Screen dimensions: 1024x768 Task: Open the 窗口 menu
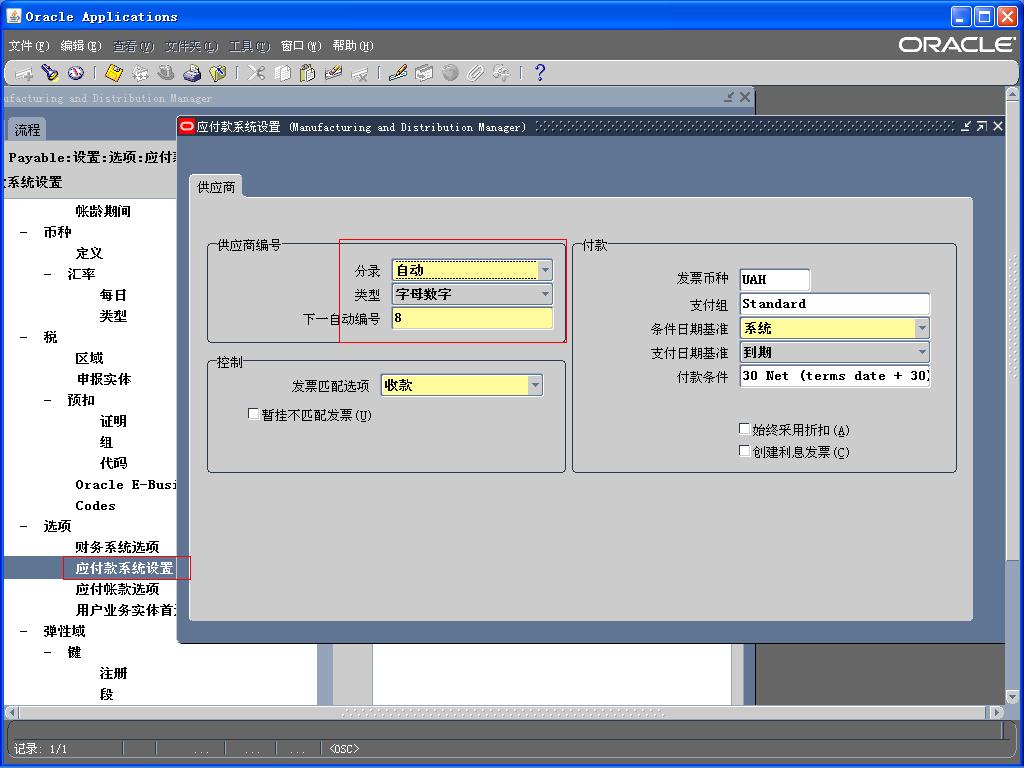coord(301,46)
